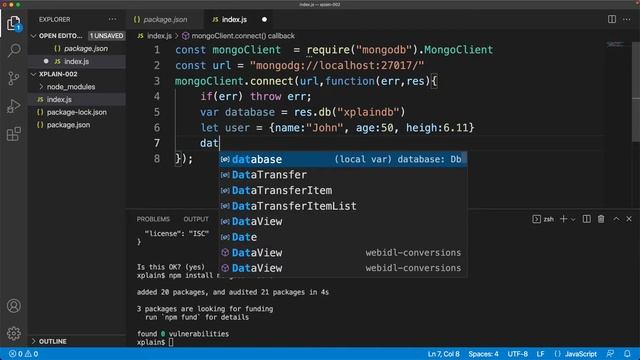Open new terminal launch profile dropdown arrow
The image size is (640, 360).
(573, 220)
